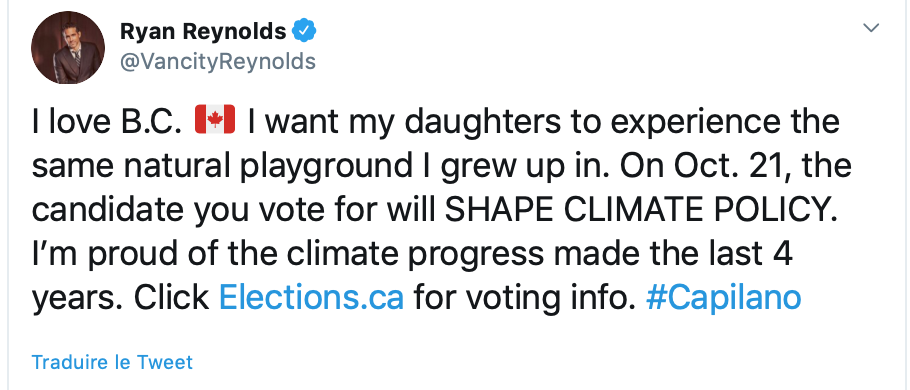Visit the @VancityReynolds handle
This screenshot has height=390, width=910.
(x=218, y=61)
